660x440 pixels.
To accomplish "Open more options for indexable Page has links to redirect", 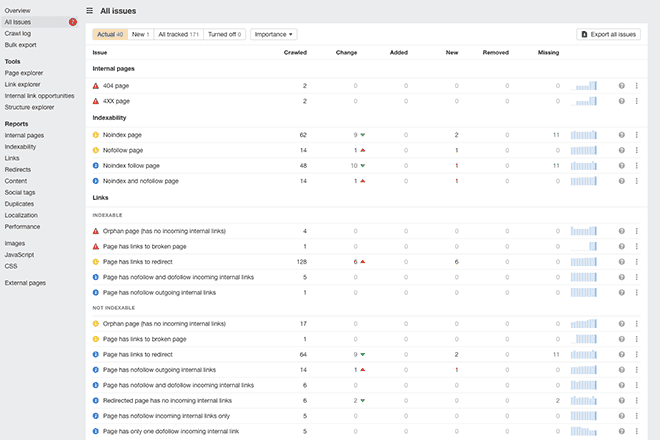I will click(x=636, y=261).
